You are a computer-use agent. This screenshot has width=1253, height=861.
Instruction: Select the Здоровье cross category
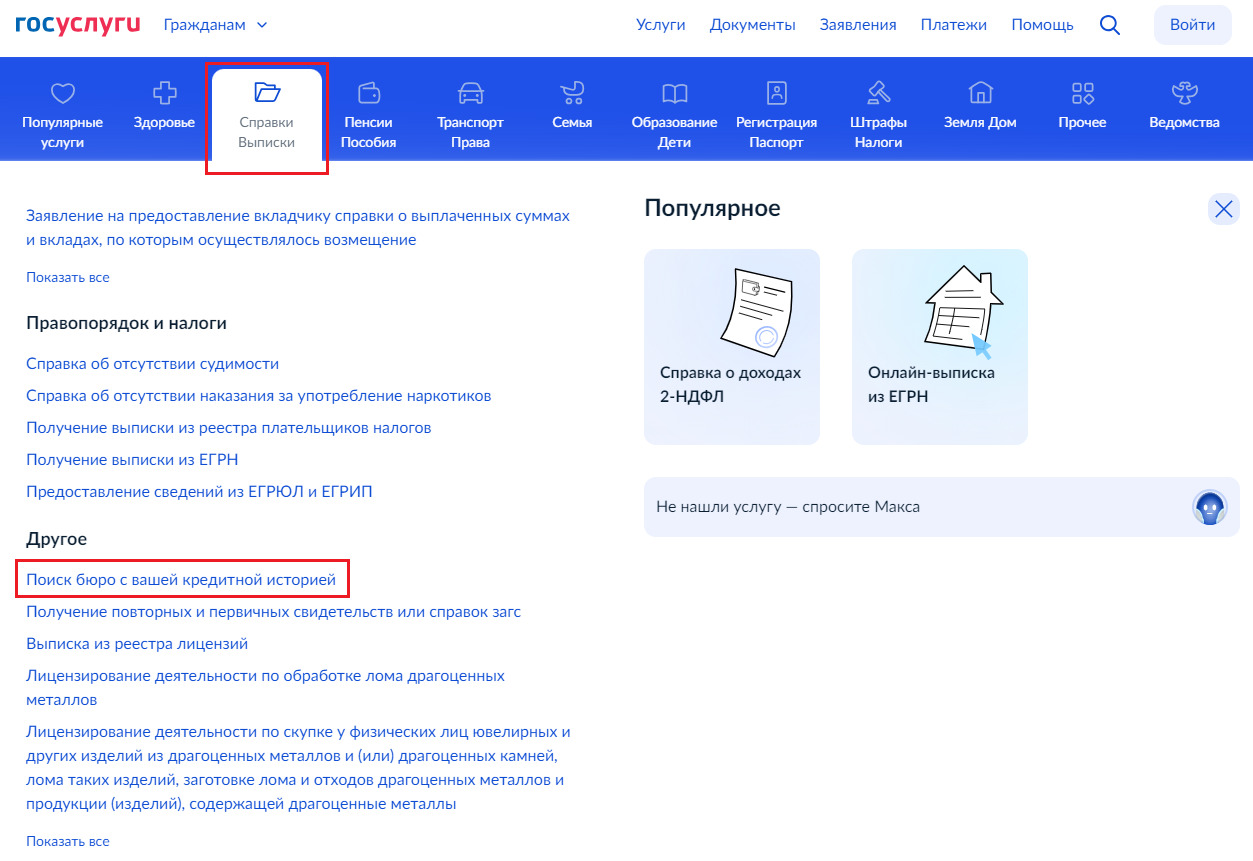(x=164, y=105)
